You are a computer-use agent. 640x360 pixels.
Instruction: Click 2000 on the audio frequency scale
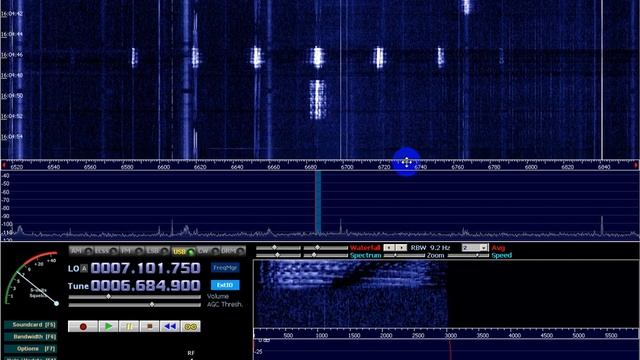pos(386,336)
